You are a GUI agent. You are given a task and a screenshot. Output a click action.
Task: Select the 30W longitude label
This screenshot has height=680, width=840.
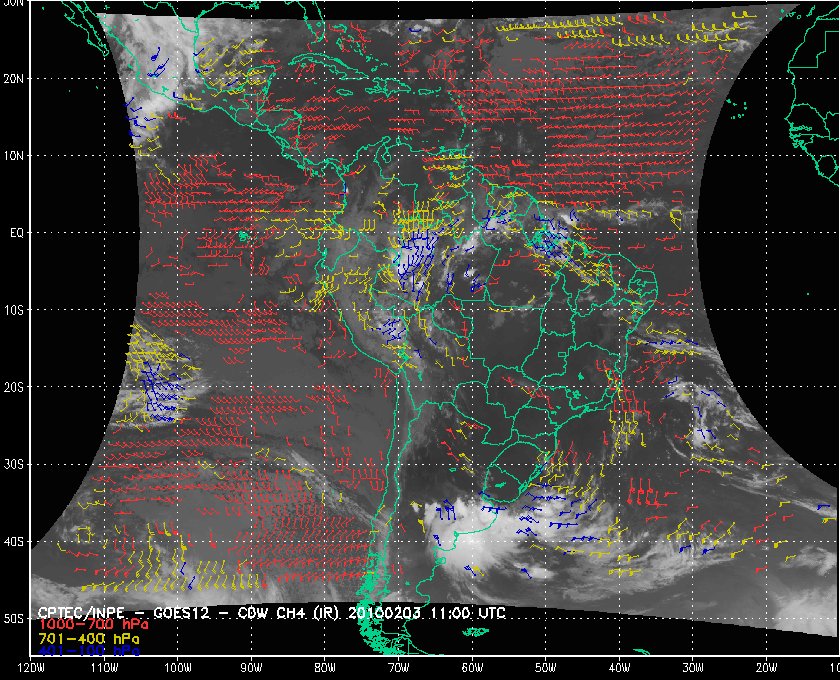point(693,668)
